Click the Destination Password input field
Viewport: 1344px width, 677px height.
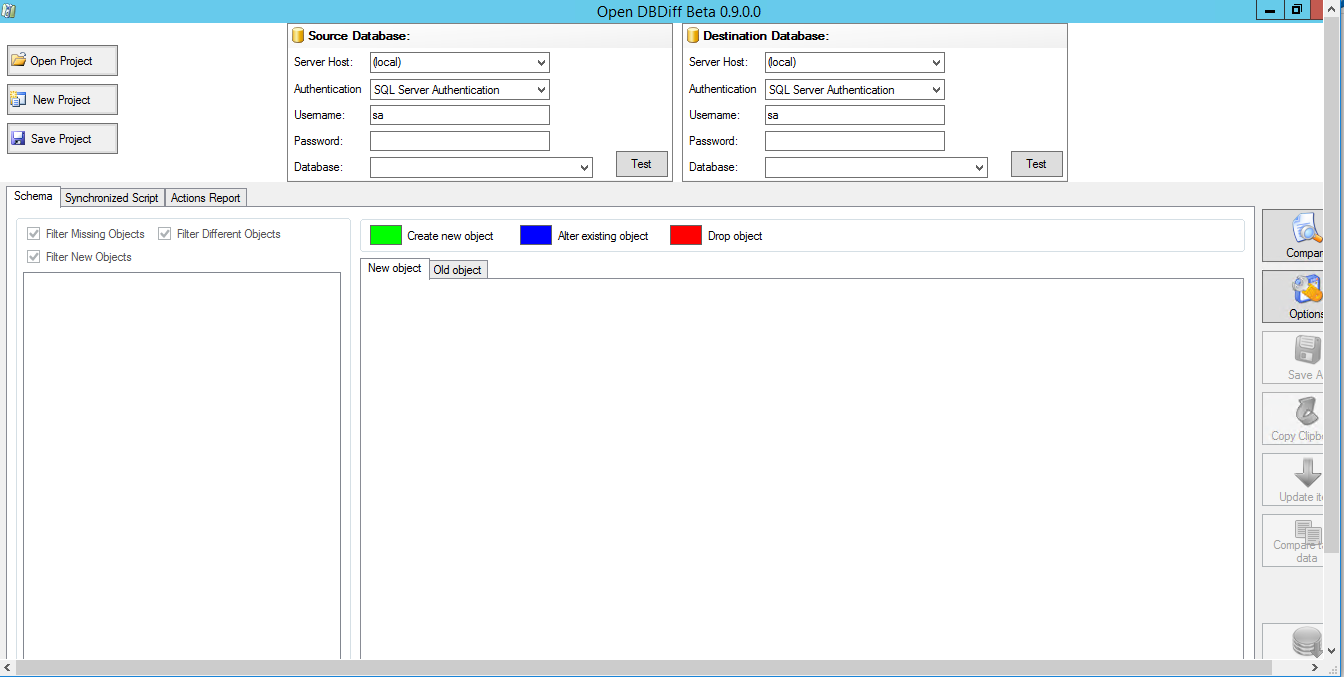(x=854, y=141)
